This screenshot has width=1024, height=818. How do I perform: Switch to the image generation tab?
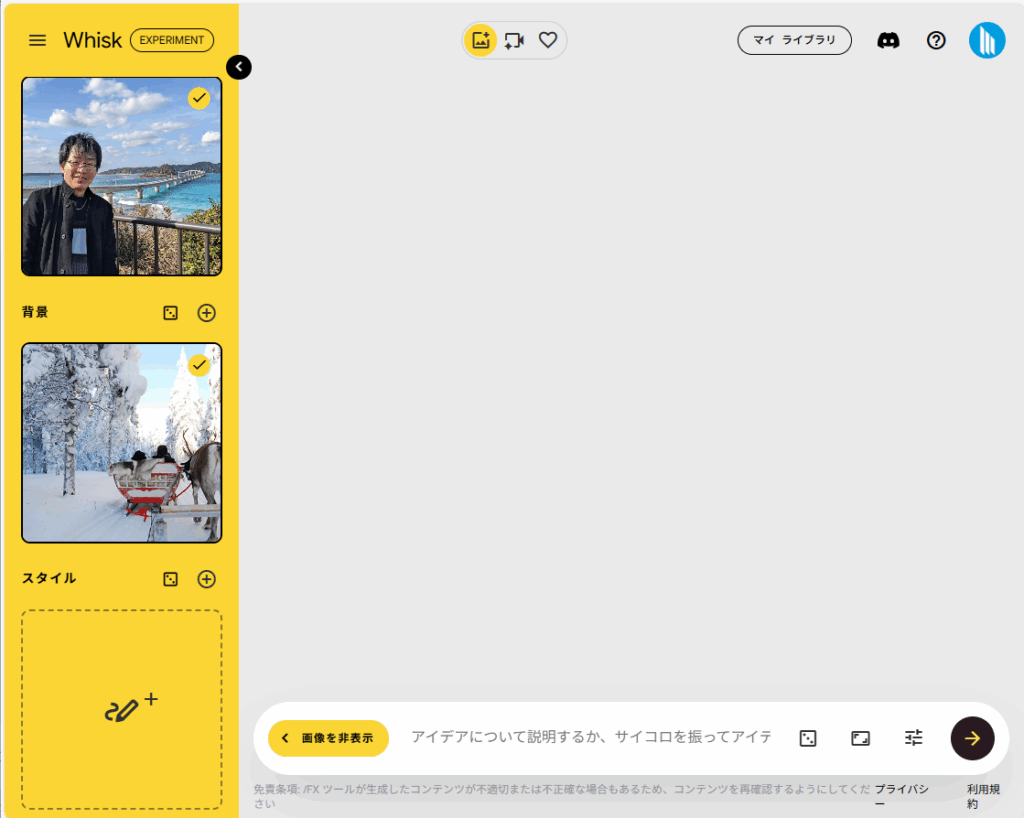[481, 40]
